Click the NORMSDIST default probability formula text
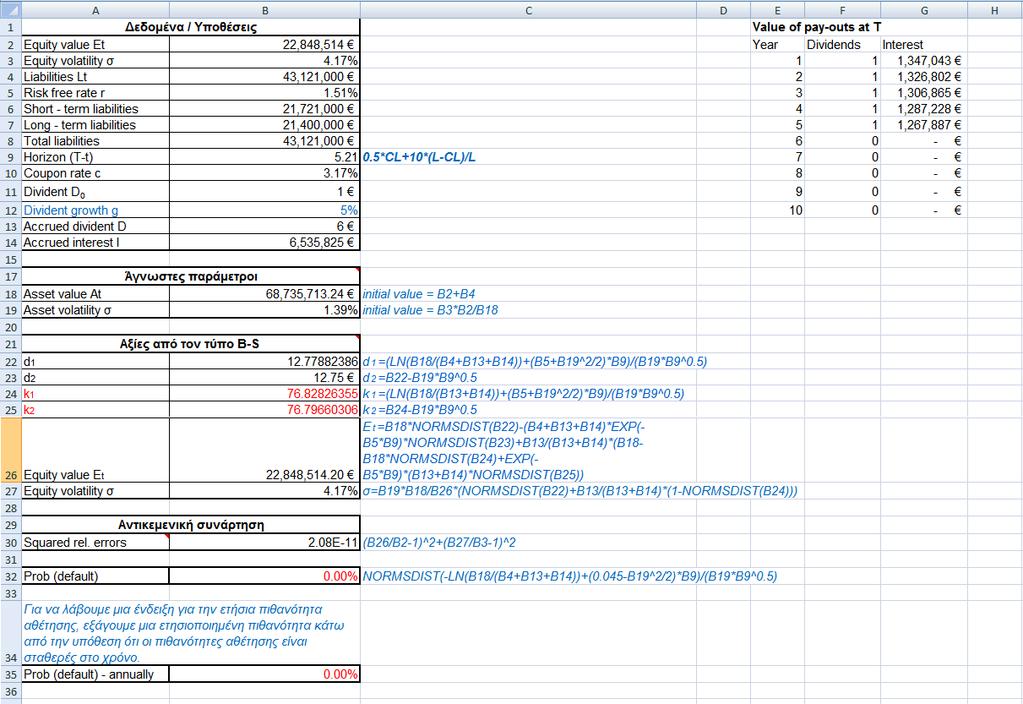The width and height of the screenshot is (1023, 704). pos(570,576)
